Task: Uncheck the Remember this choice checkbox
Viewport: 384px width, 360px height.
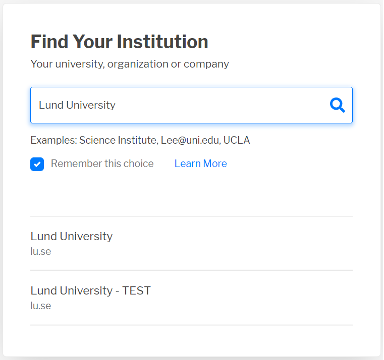Action: coord(37,164)
